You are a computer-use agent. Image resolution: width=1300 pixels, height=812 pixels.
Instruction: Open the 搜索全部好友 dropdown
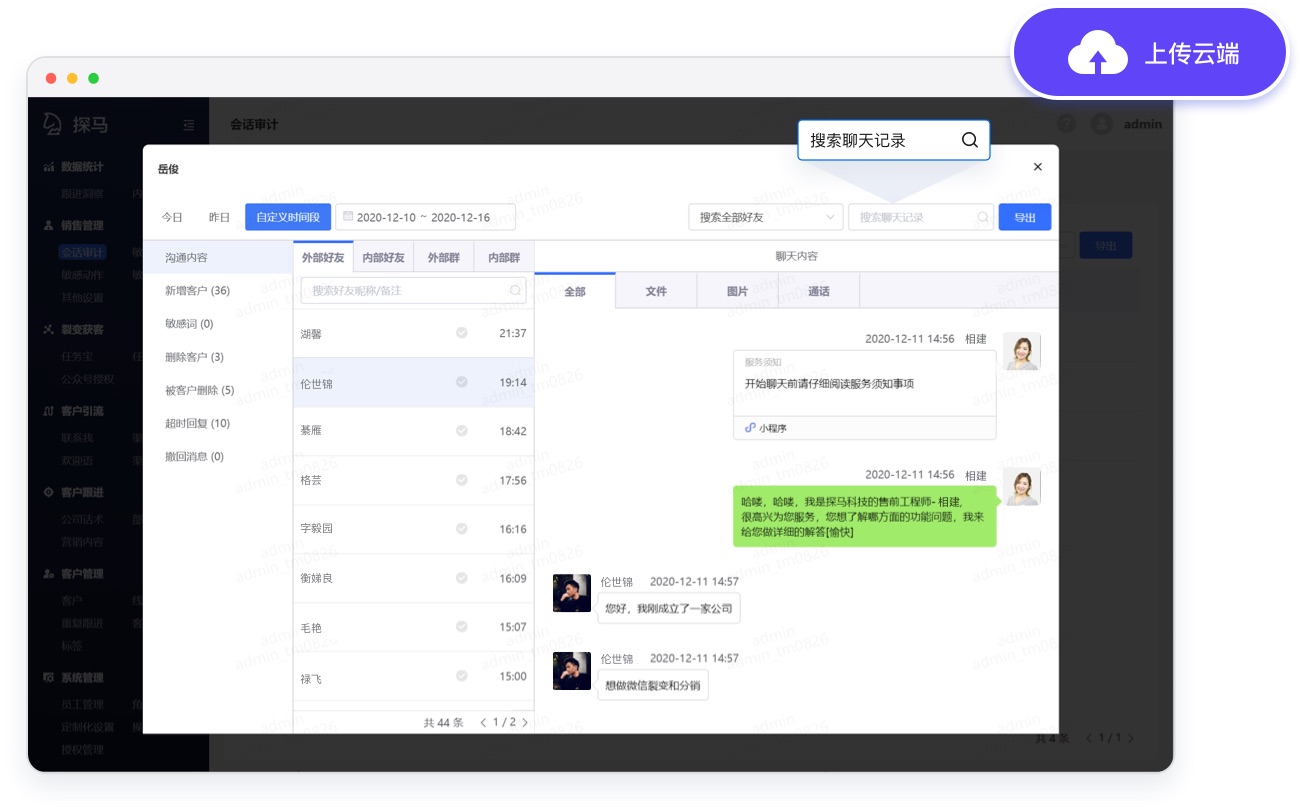click(765, 217)
